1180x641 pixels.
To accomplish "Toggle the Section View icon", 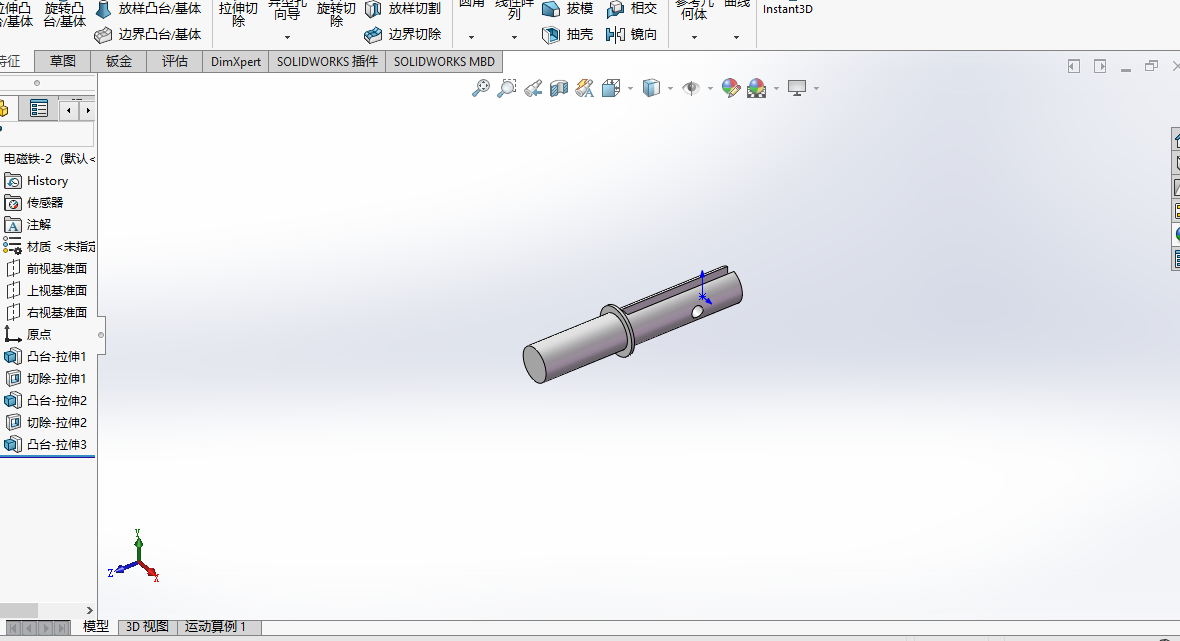I will pyautogui.click(x=558, y=89).
